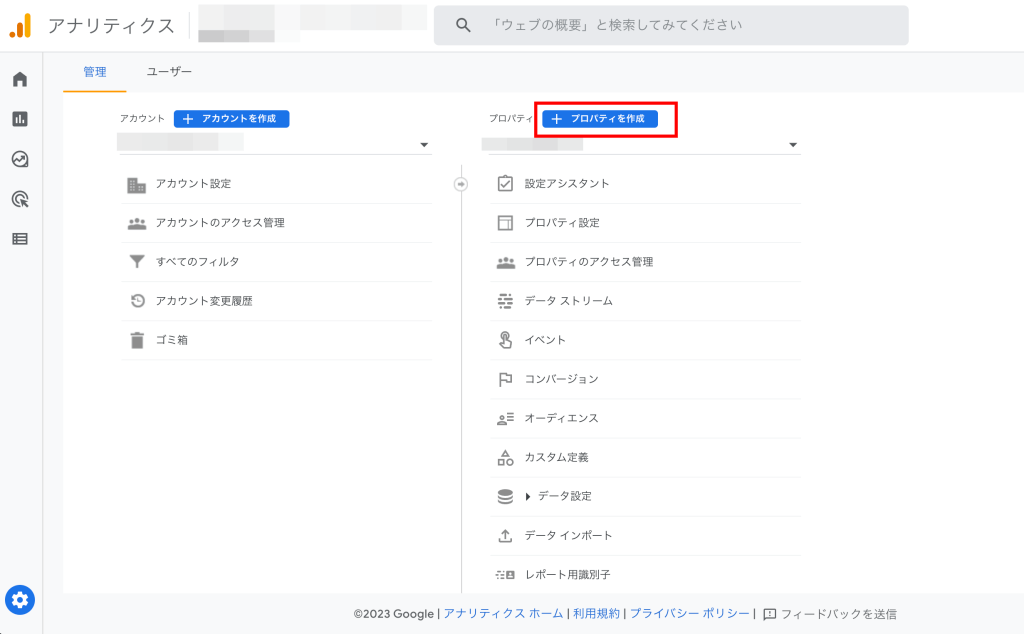
Task: Click the イベント touch icon
Action: (505, 340)
